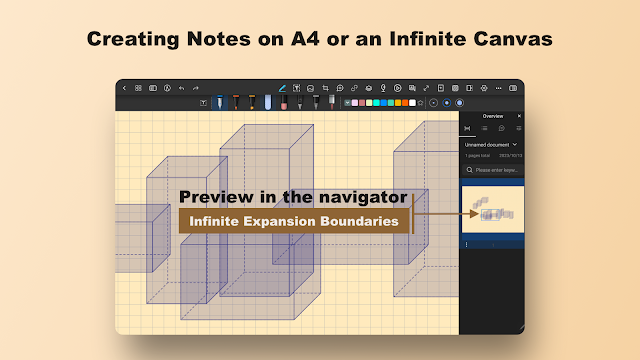Viewport: 640px width, 360px height.
Task: Insert an image with picture icon
Action: point(311,88)
